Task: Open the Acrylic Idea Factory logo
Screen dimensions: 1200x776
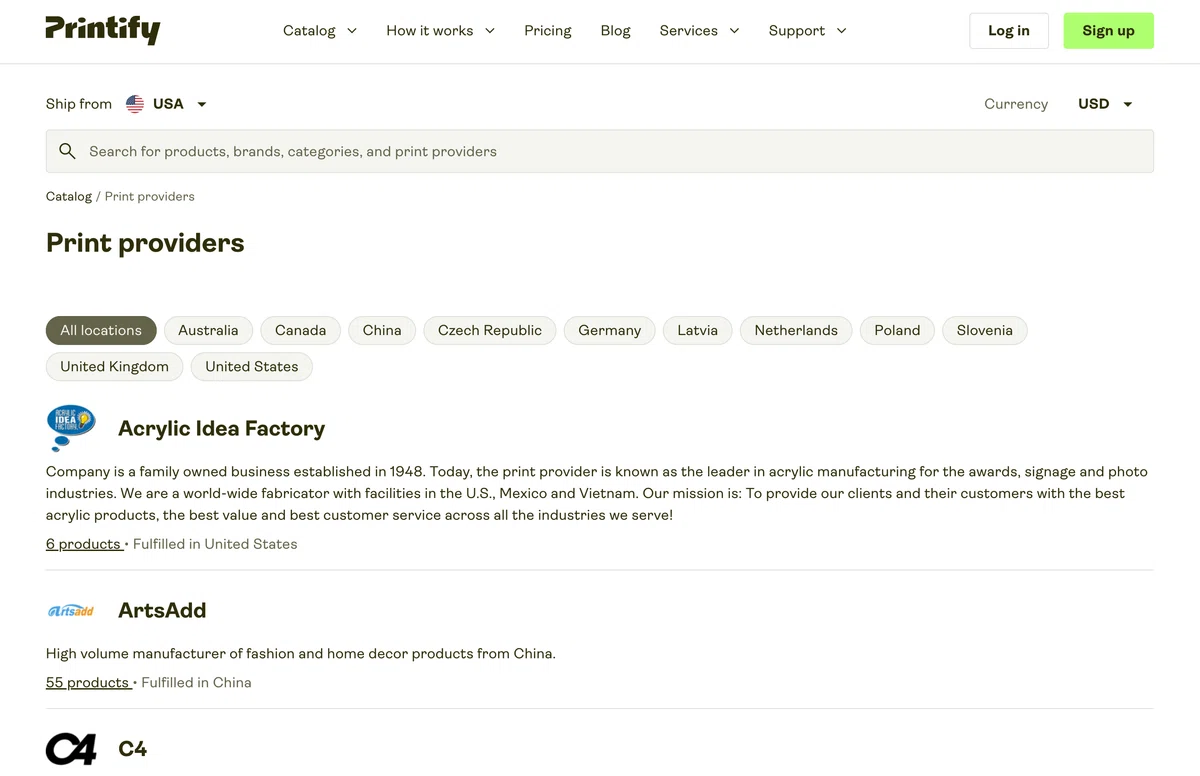Action: point(72,429)
